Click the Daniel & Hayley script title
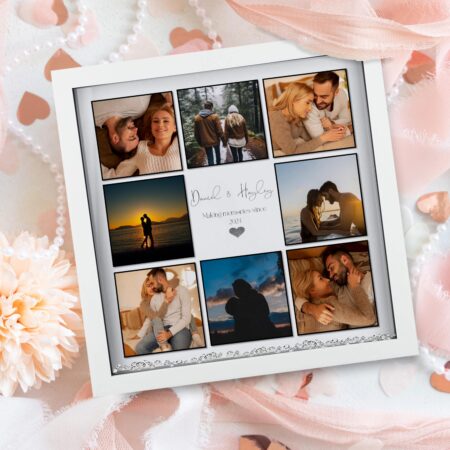The height and width of the screenshot is (450, 450). [232, 193]
